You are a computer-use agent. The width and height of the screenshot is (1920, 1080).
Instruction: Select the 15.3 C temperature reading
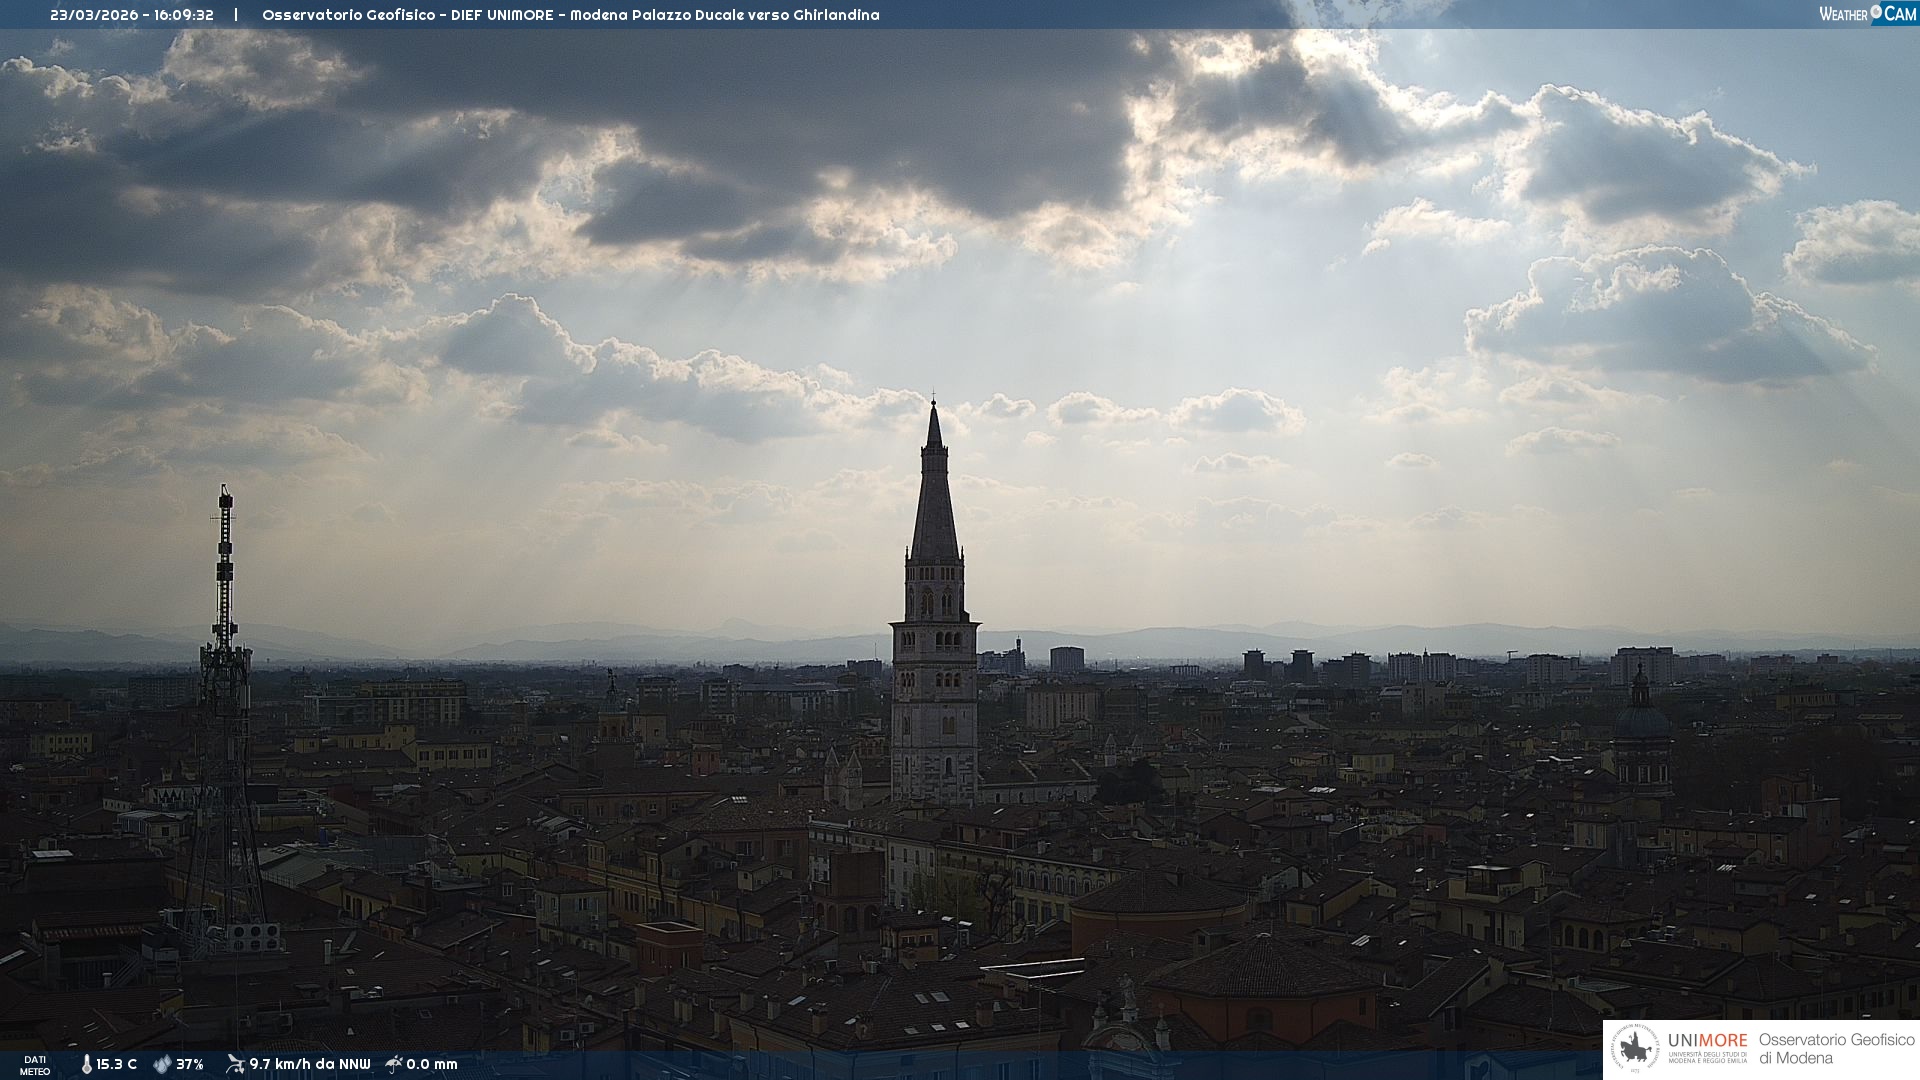pyautogui.click(x=116, y=1064)
